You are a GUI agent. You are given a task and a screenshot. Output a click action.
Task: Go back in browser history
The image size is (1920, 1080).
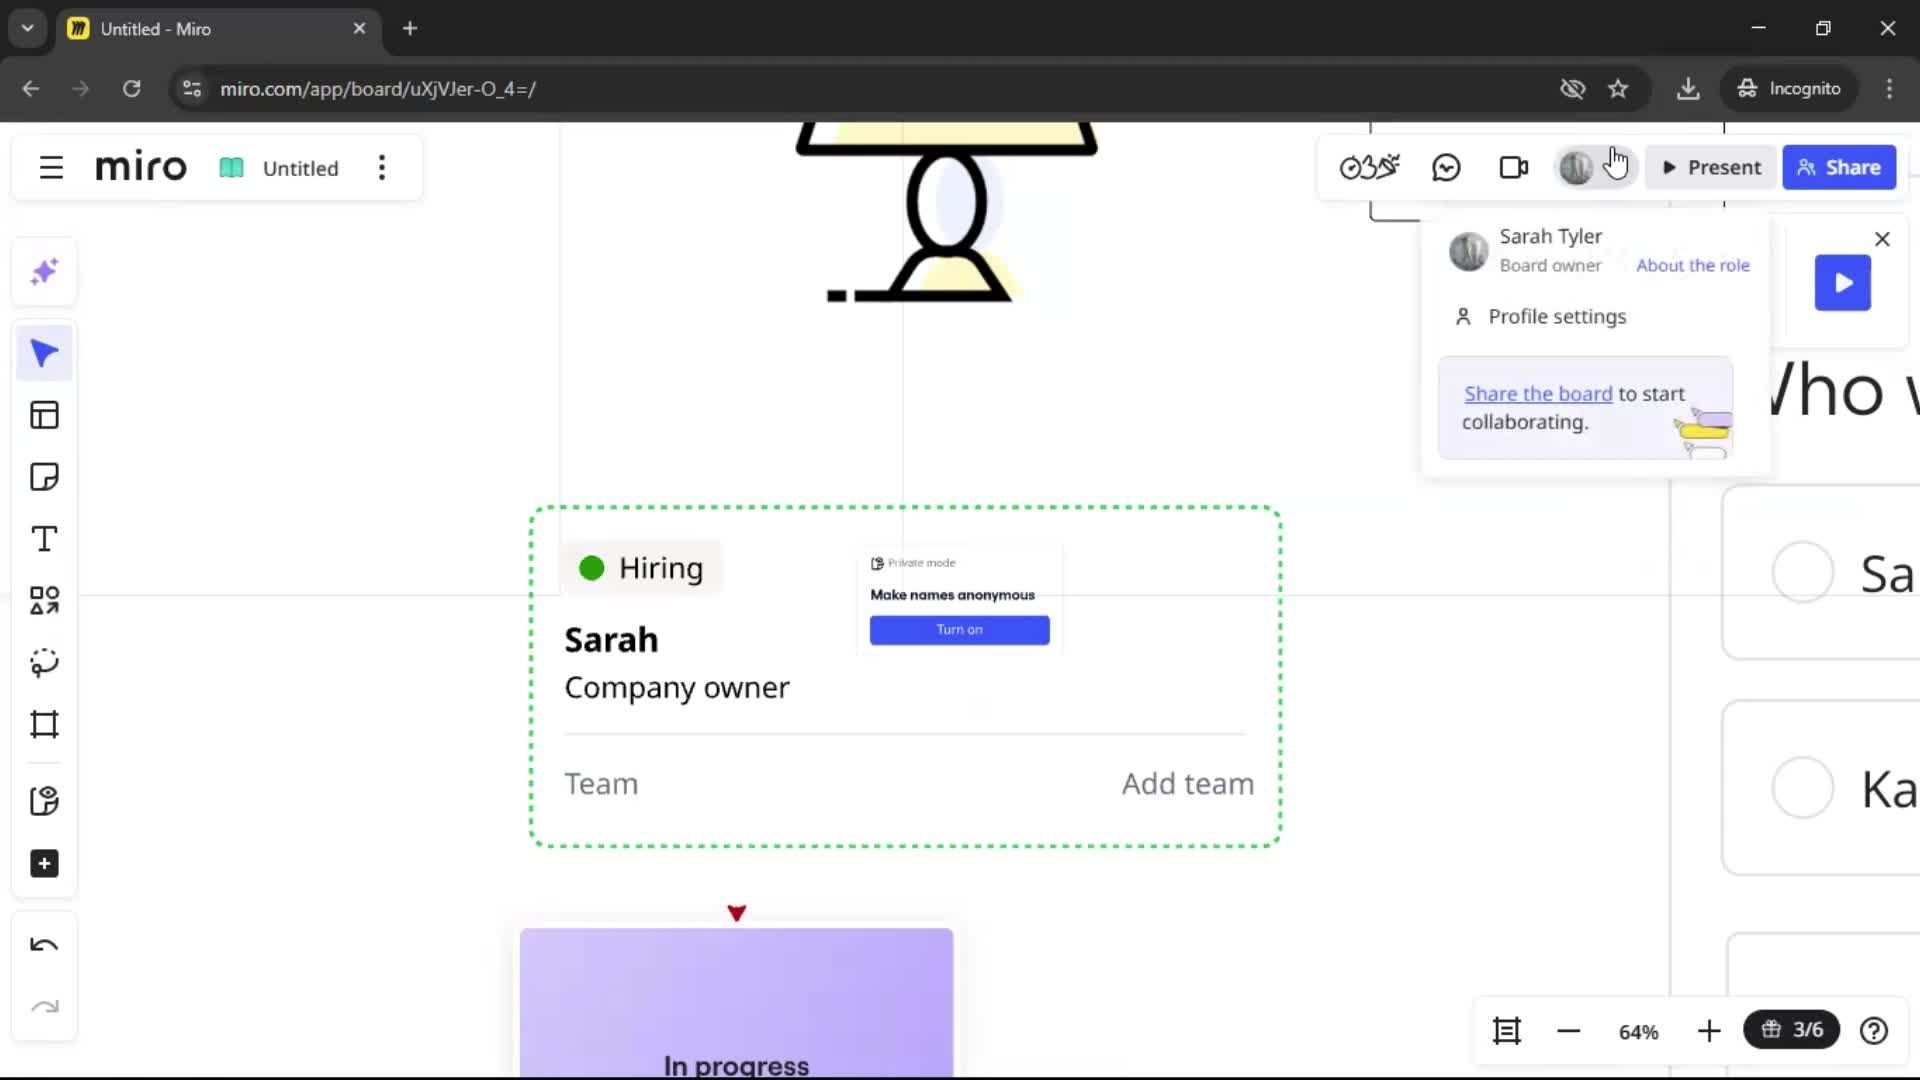[31, 88]
